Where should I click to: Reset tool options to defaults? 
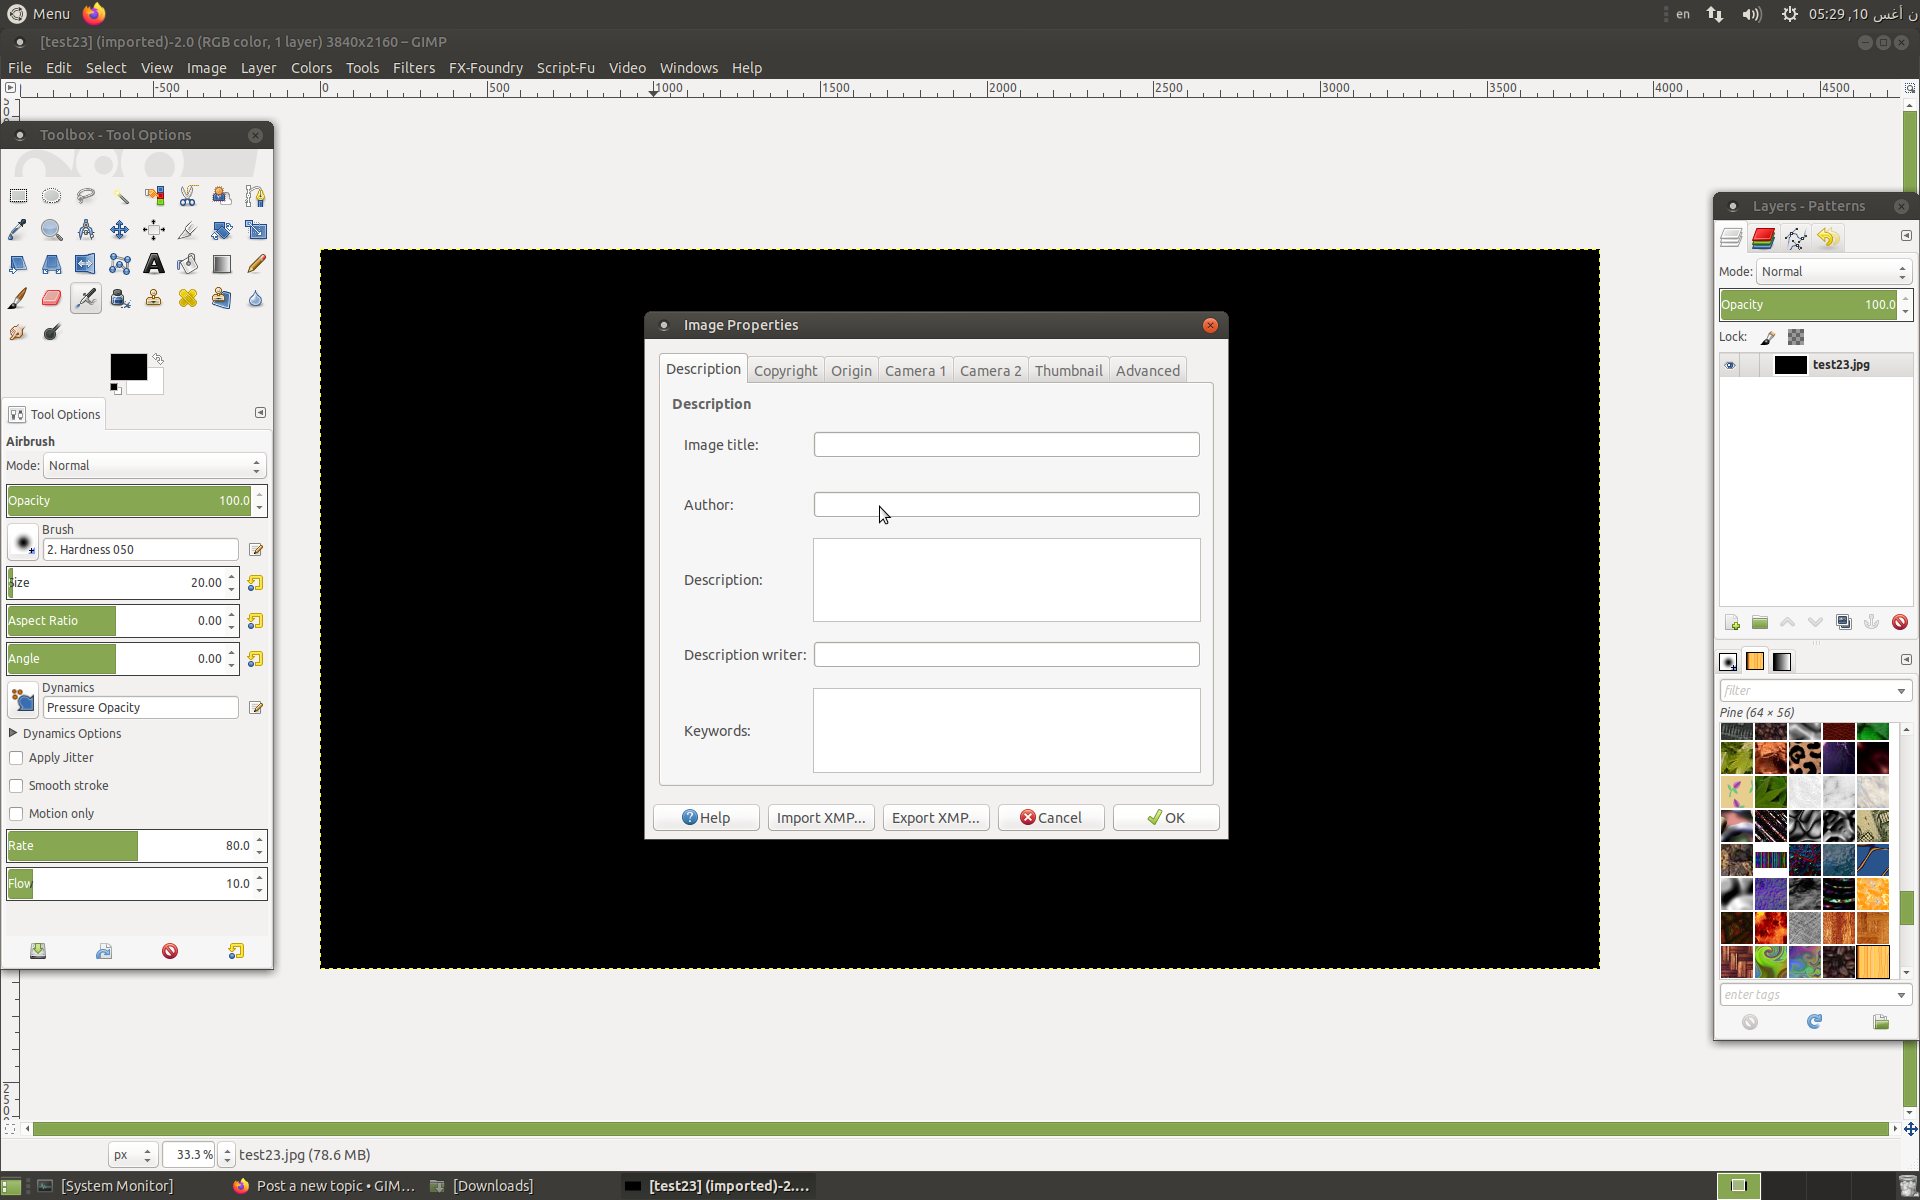pyautogui.click(x=236, y=951)
